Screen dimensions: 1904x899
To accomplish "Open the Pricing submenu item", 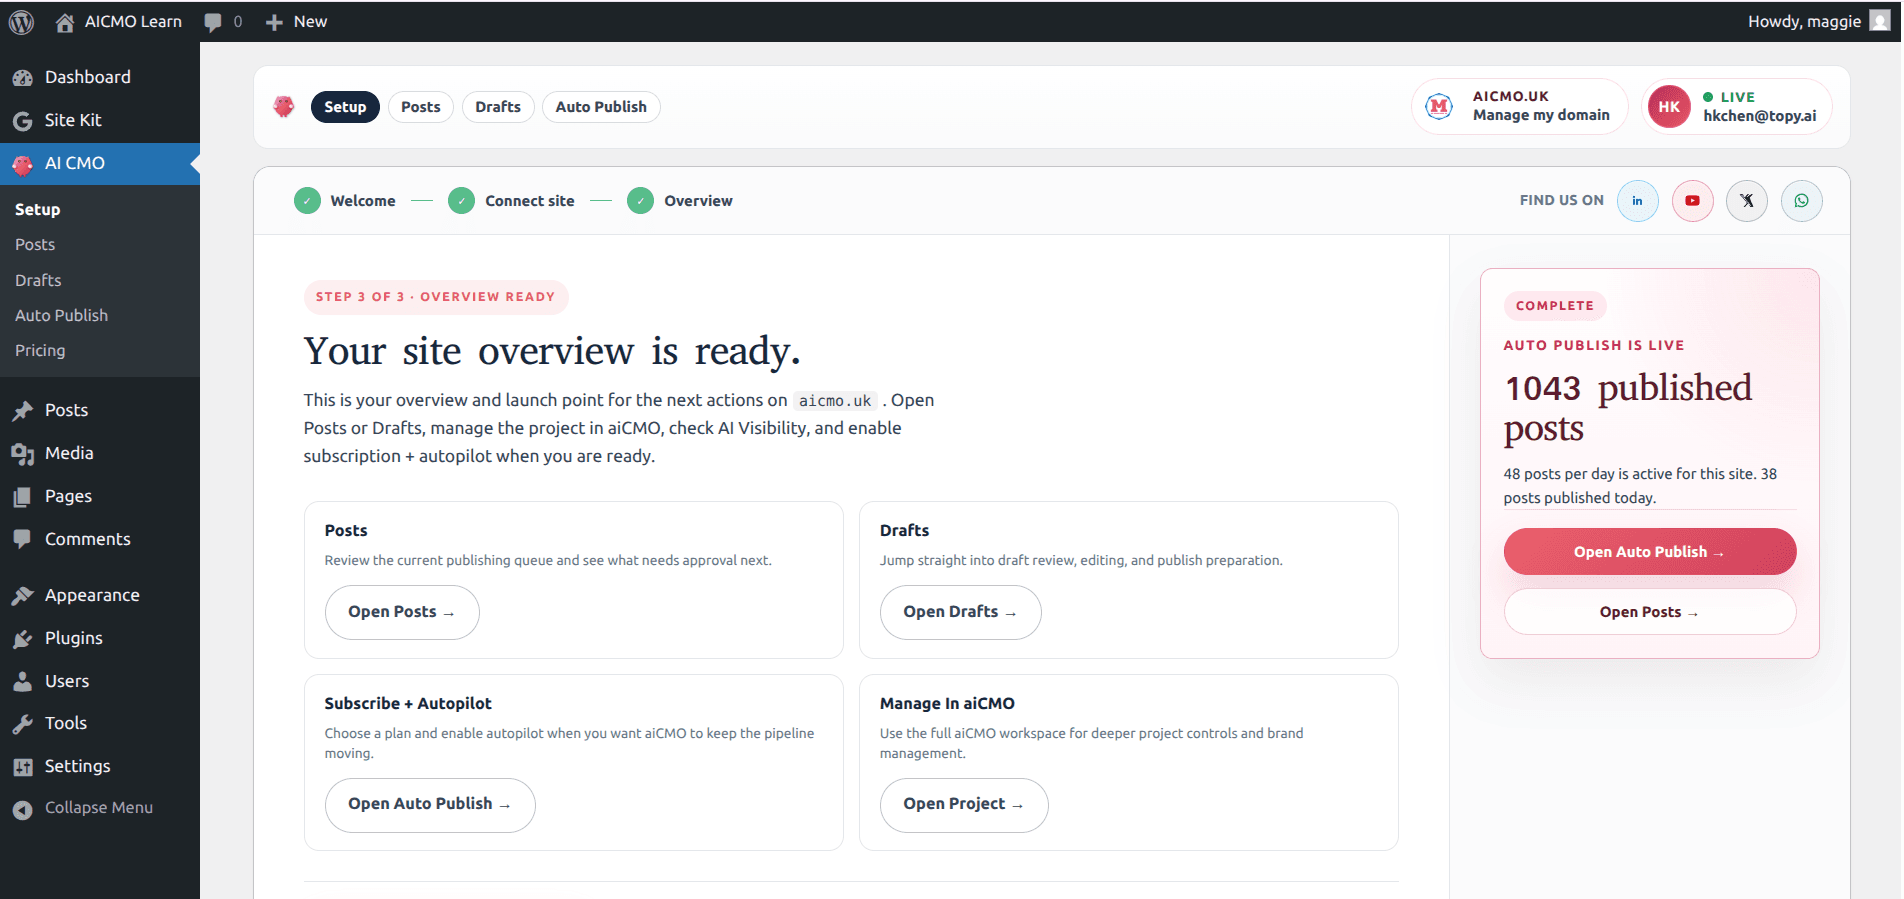I will click(40, 350).
